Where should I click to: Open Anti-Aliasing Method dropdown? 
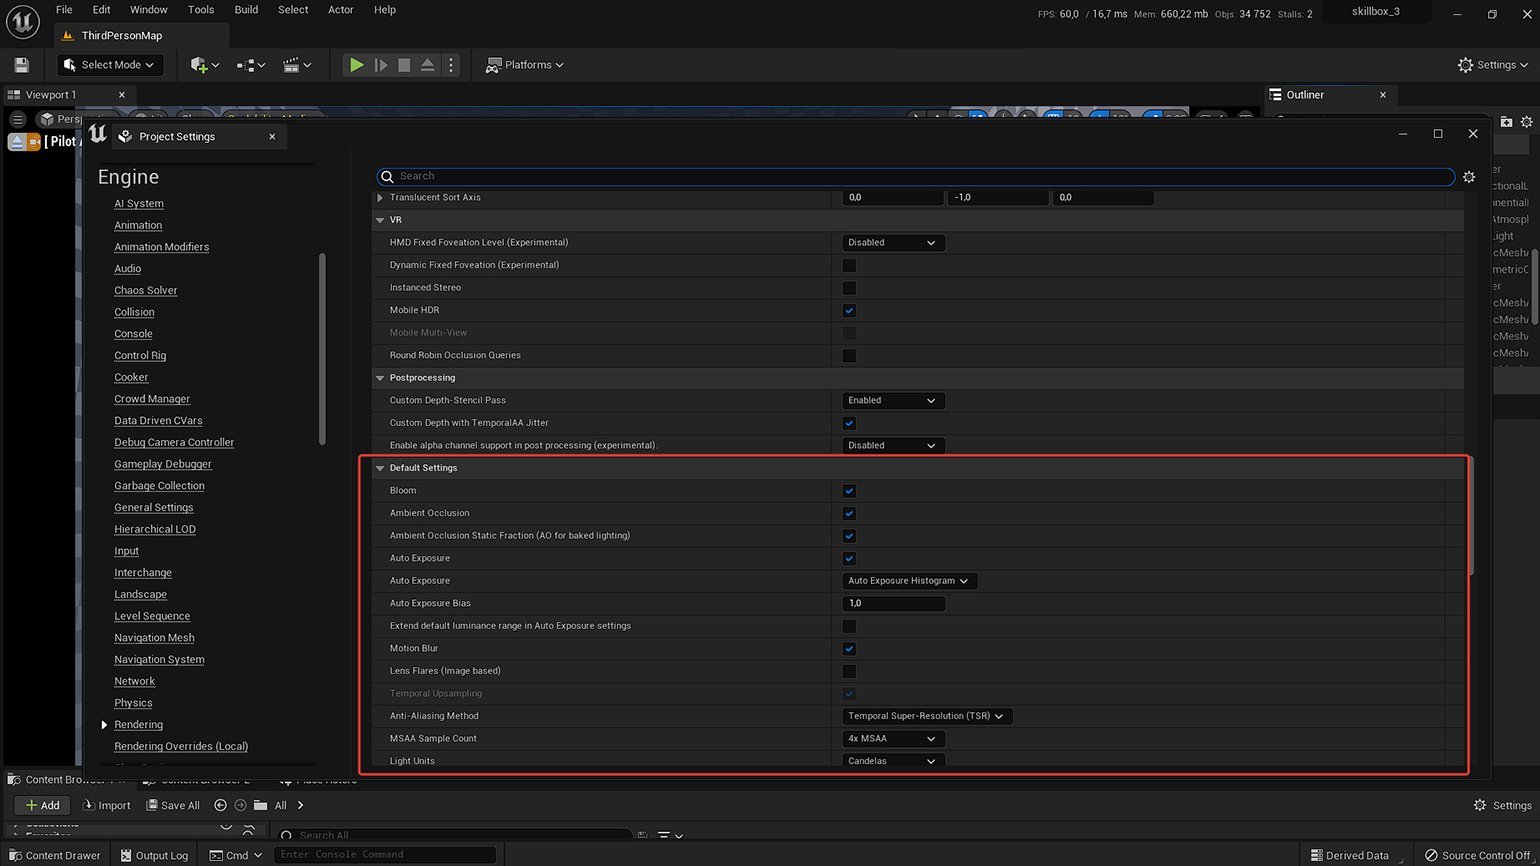927,716
